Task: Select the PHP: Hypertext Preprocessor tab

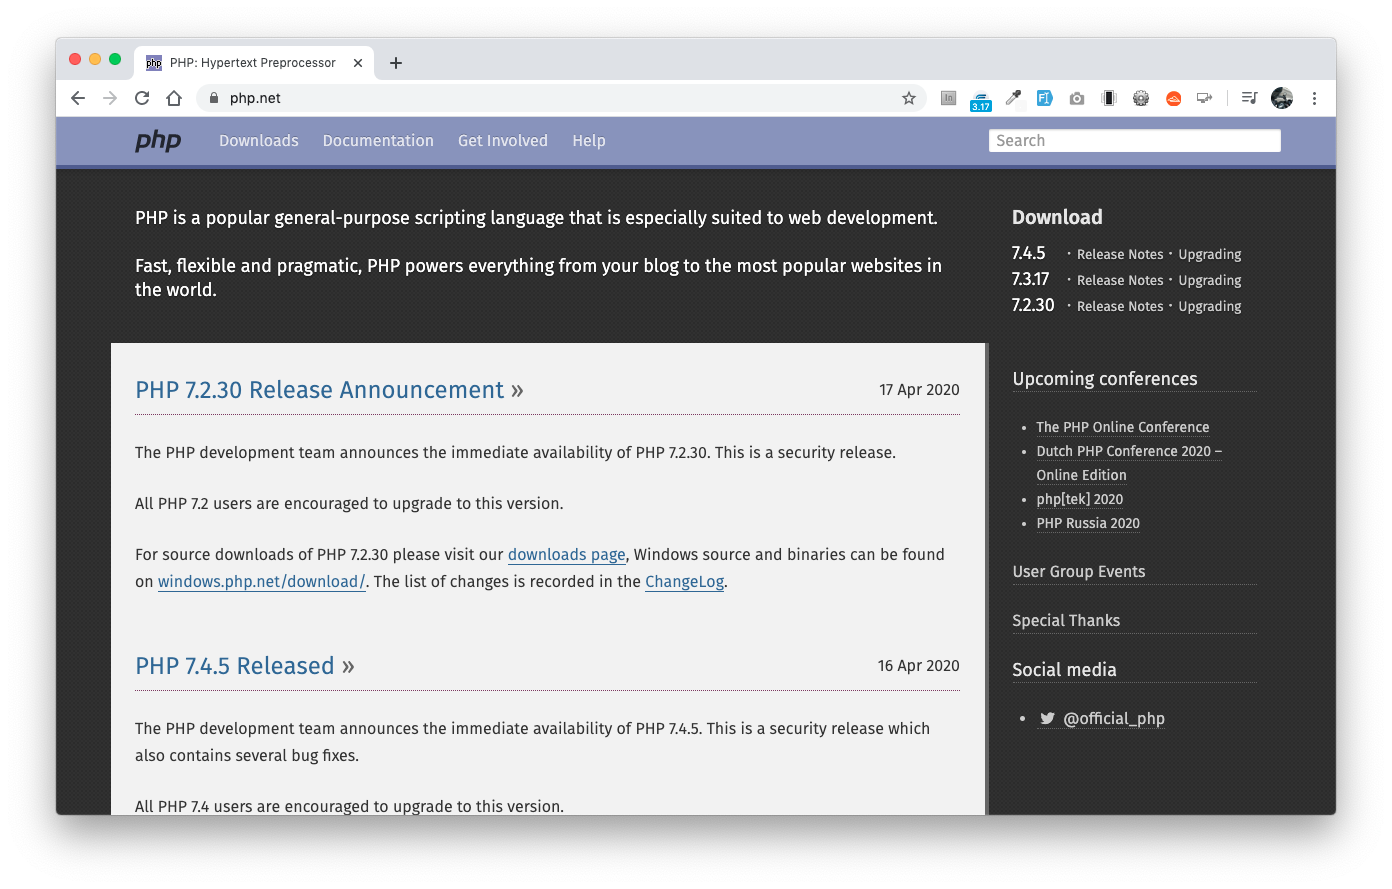Action: coord(254,63)
